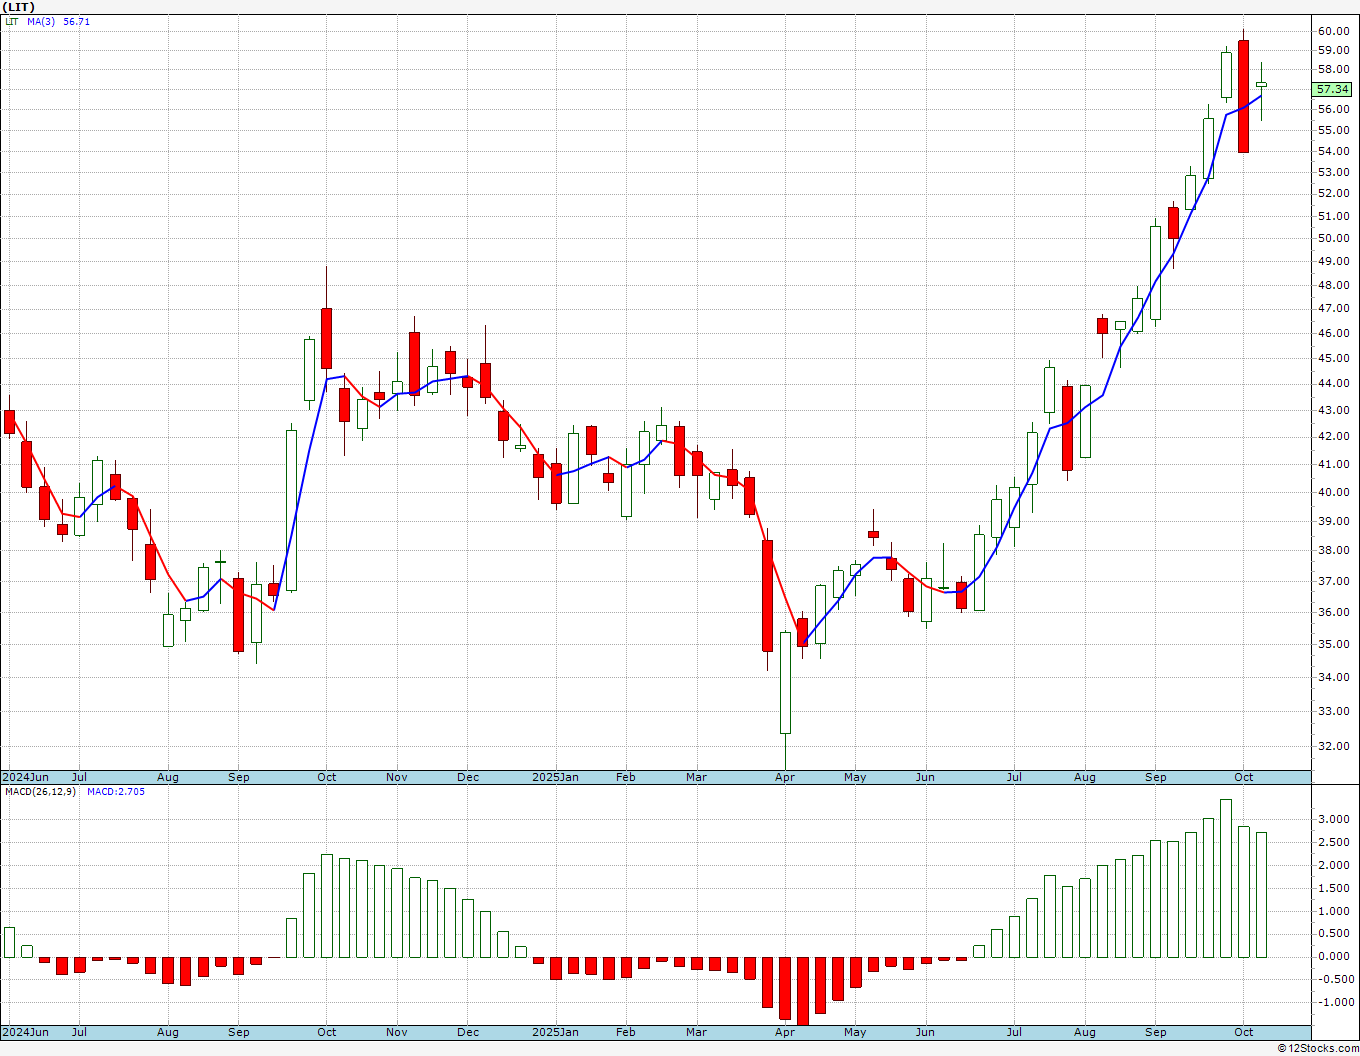The image size is (1360, 1056).
Task: Click the 3.000 MACD axis value
Action: [1333, 819]
